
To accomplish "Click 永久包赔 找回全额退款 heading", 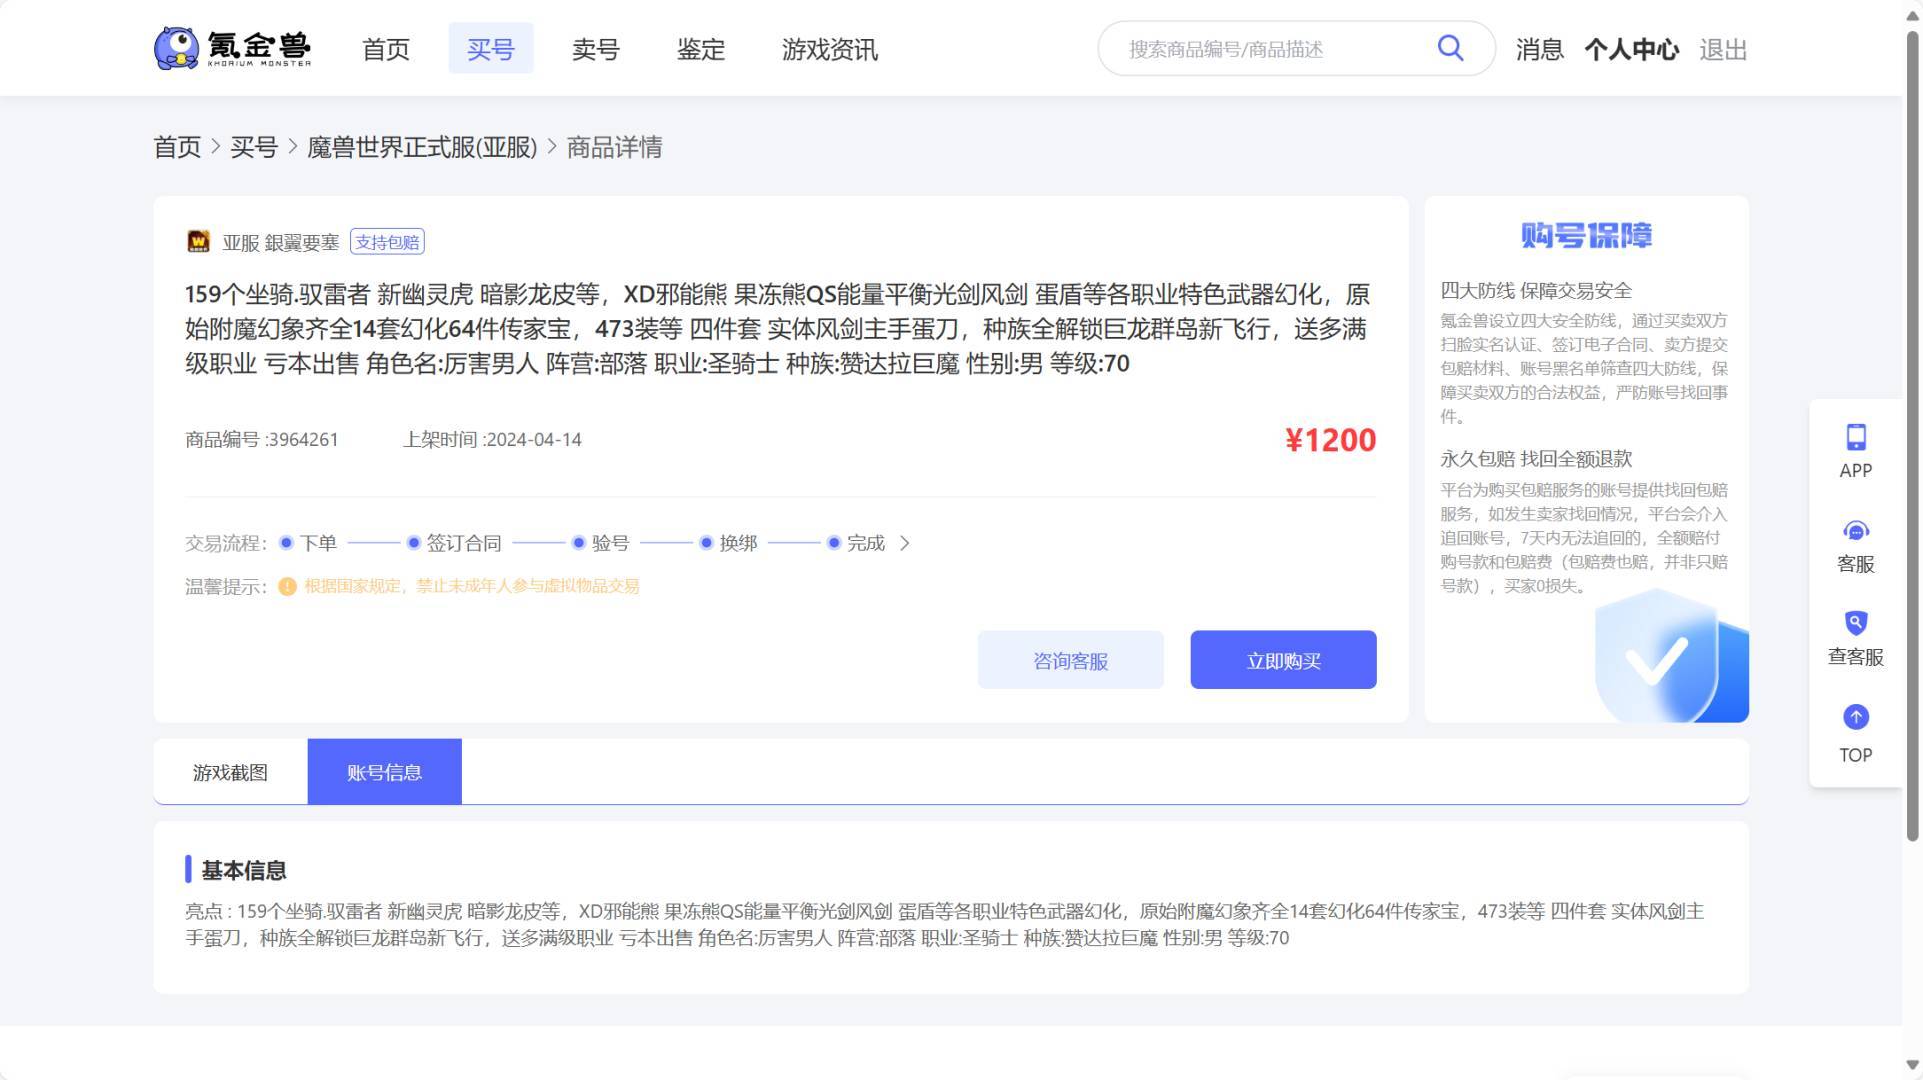I will (1535, 459).
